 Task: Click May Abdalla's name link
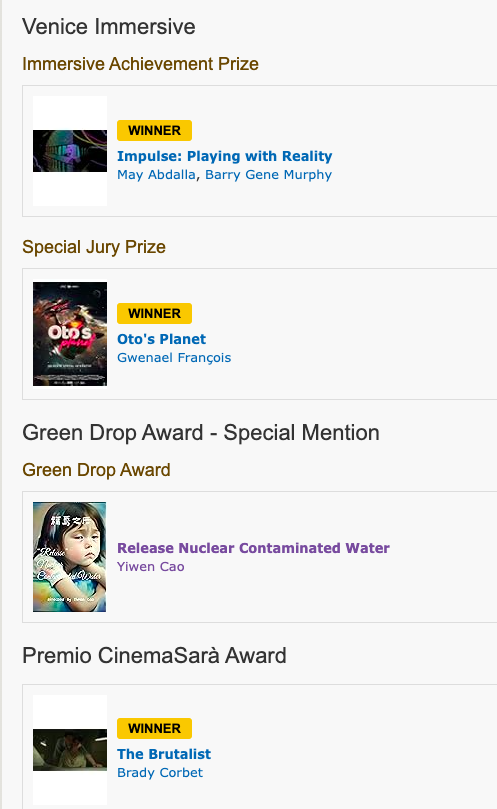[156, 174]
